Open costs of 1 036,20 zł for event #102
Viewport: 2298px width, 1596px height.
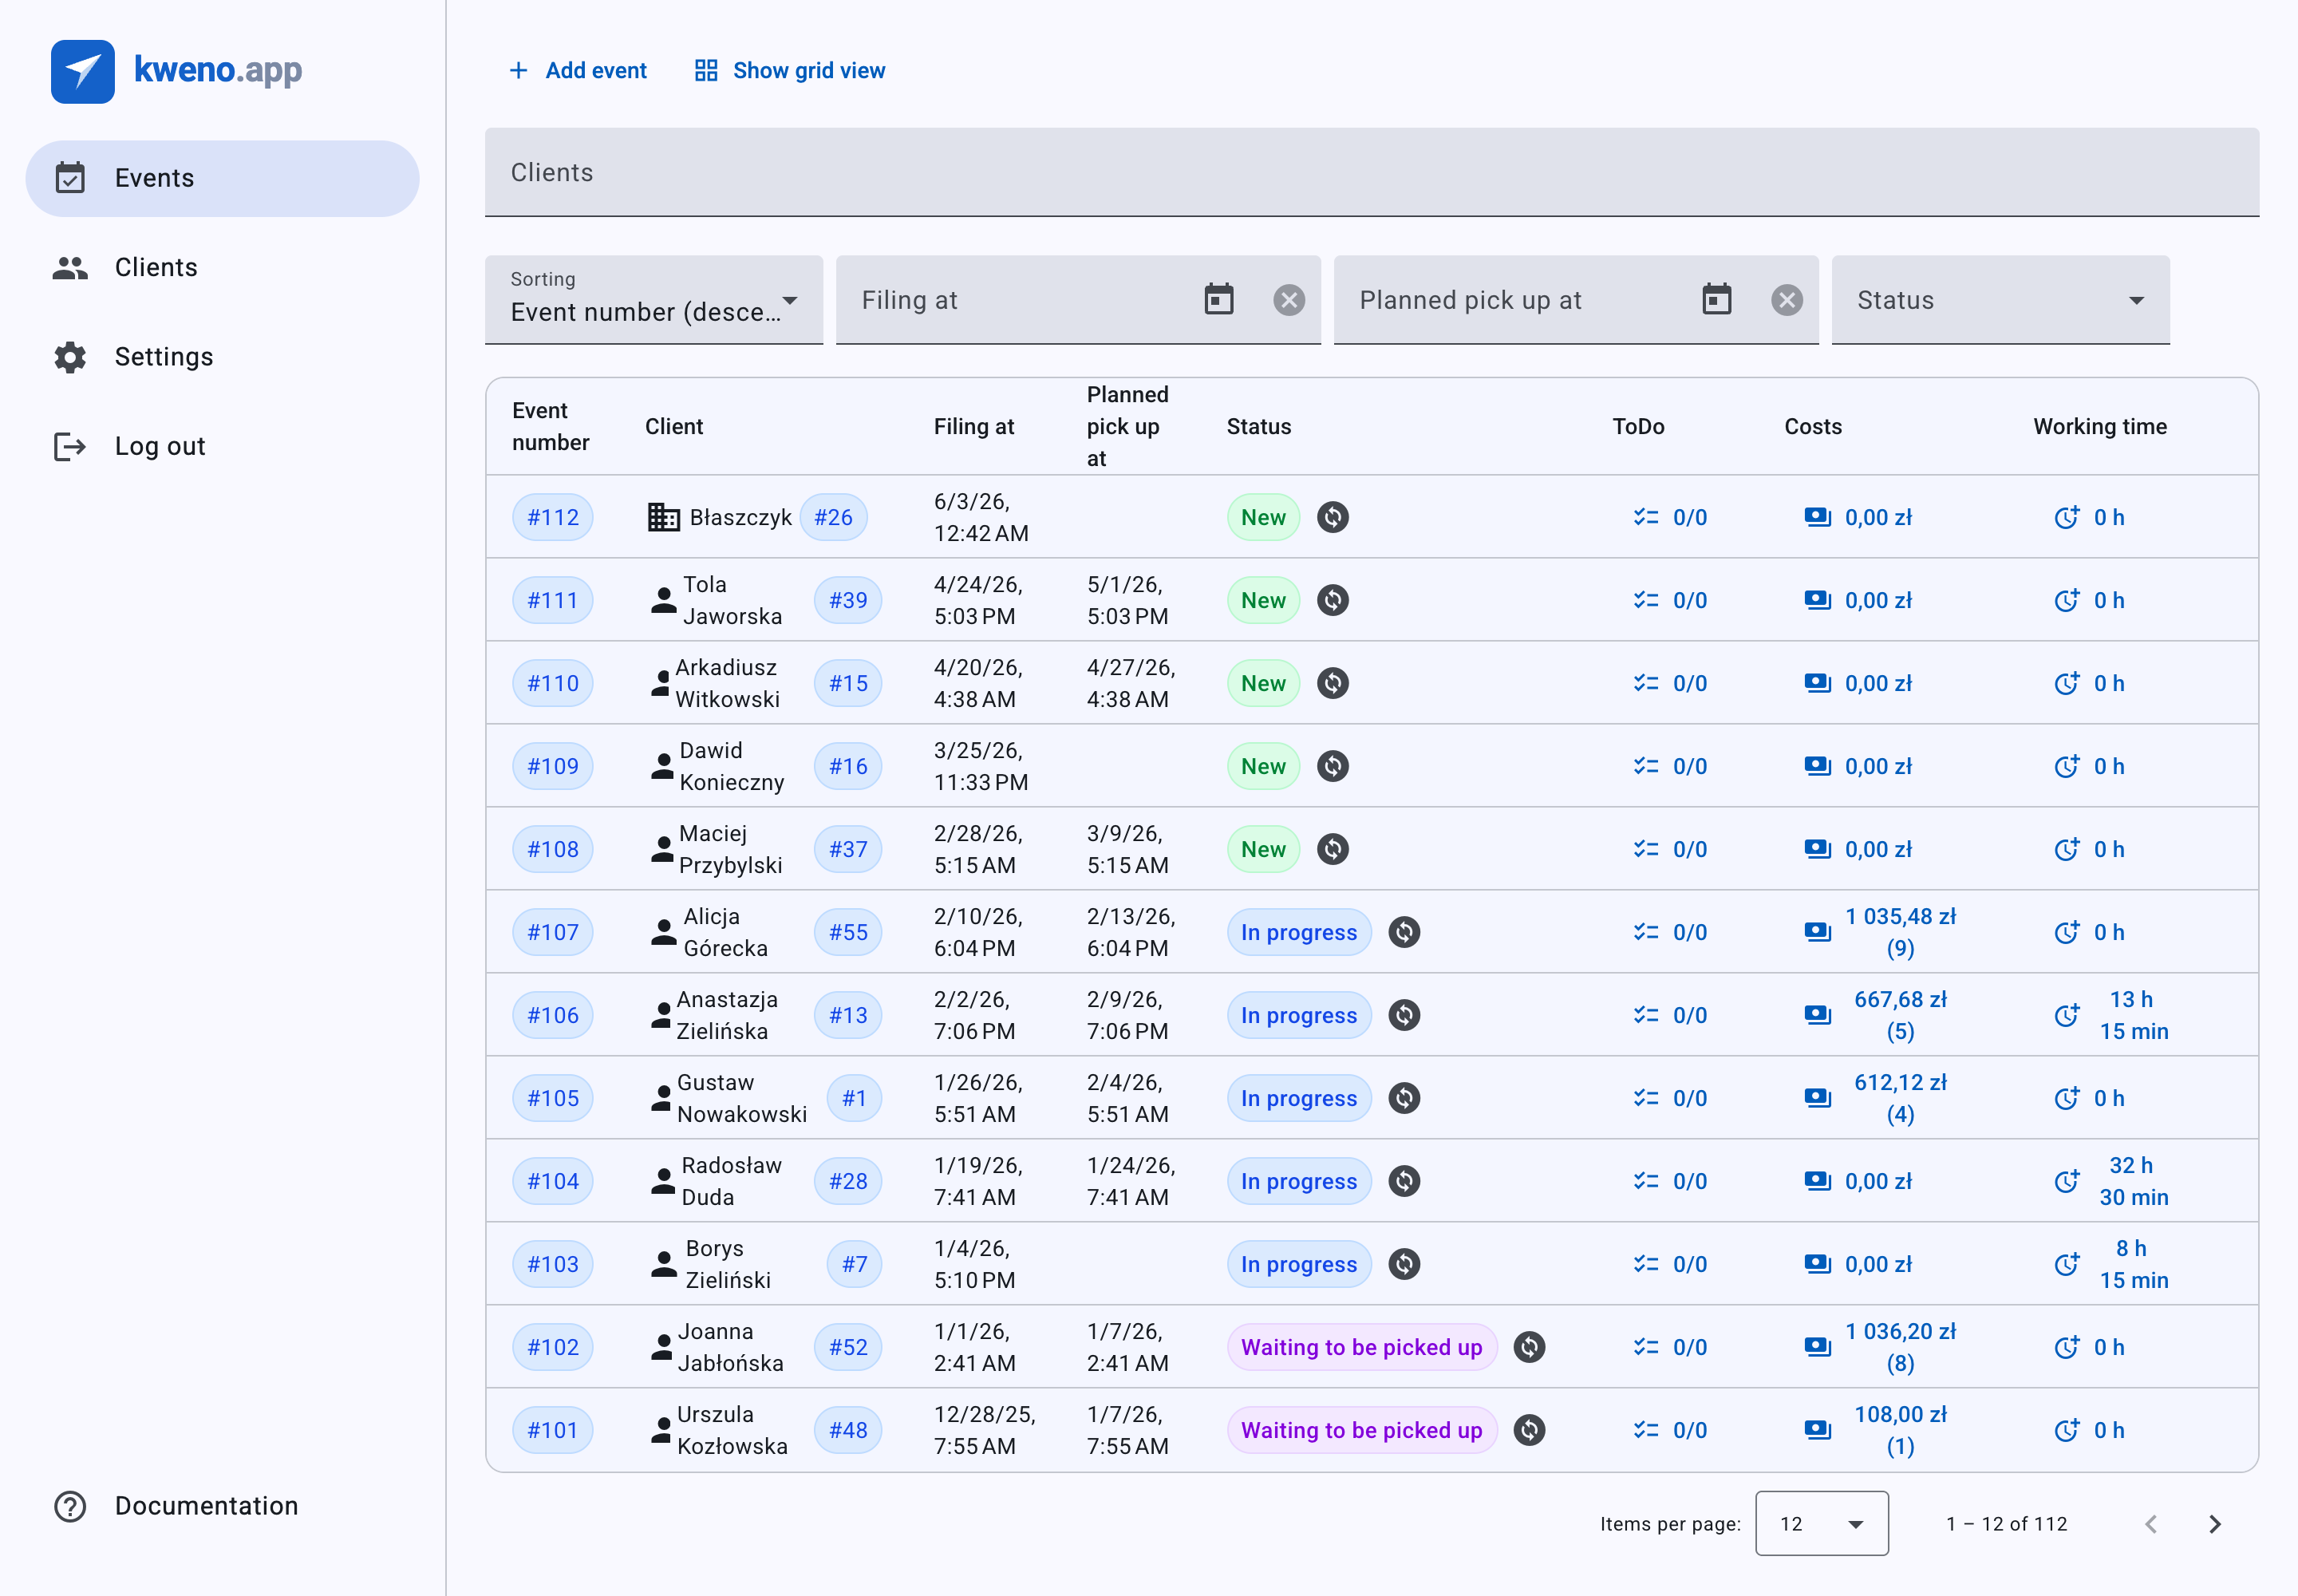(1880, 1347)
